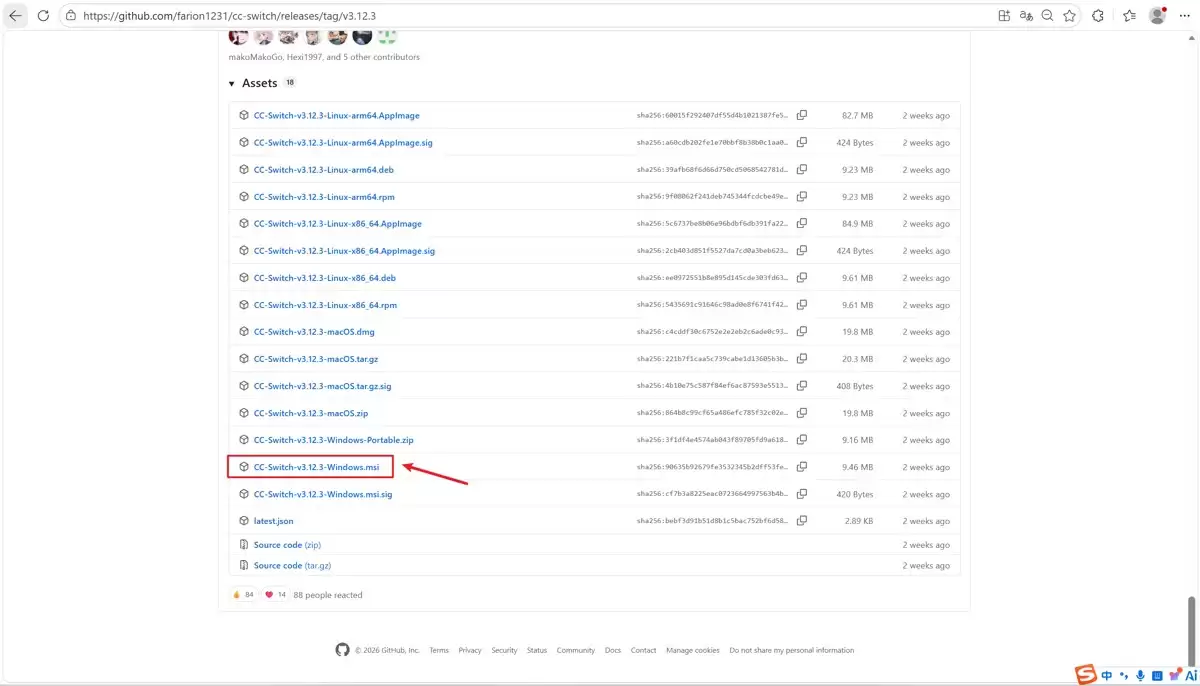
Task: Open the browser extensions puzzle icon
Action: pyautogui.click(x=1098, y=16)
